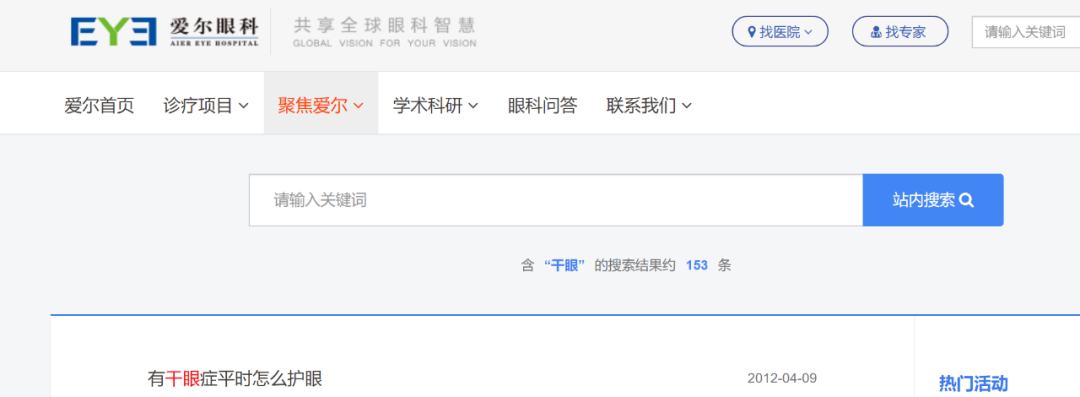Open the 眼科问答 page
Viewport: 1080px width, 397px height.
pyautogui.click(x=542, y=106)
